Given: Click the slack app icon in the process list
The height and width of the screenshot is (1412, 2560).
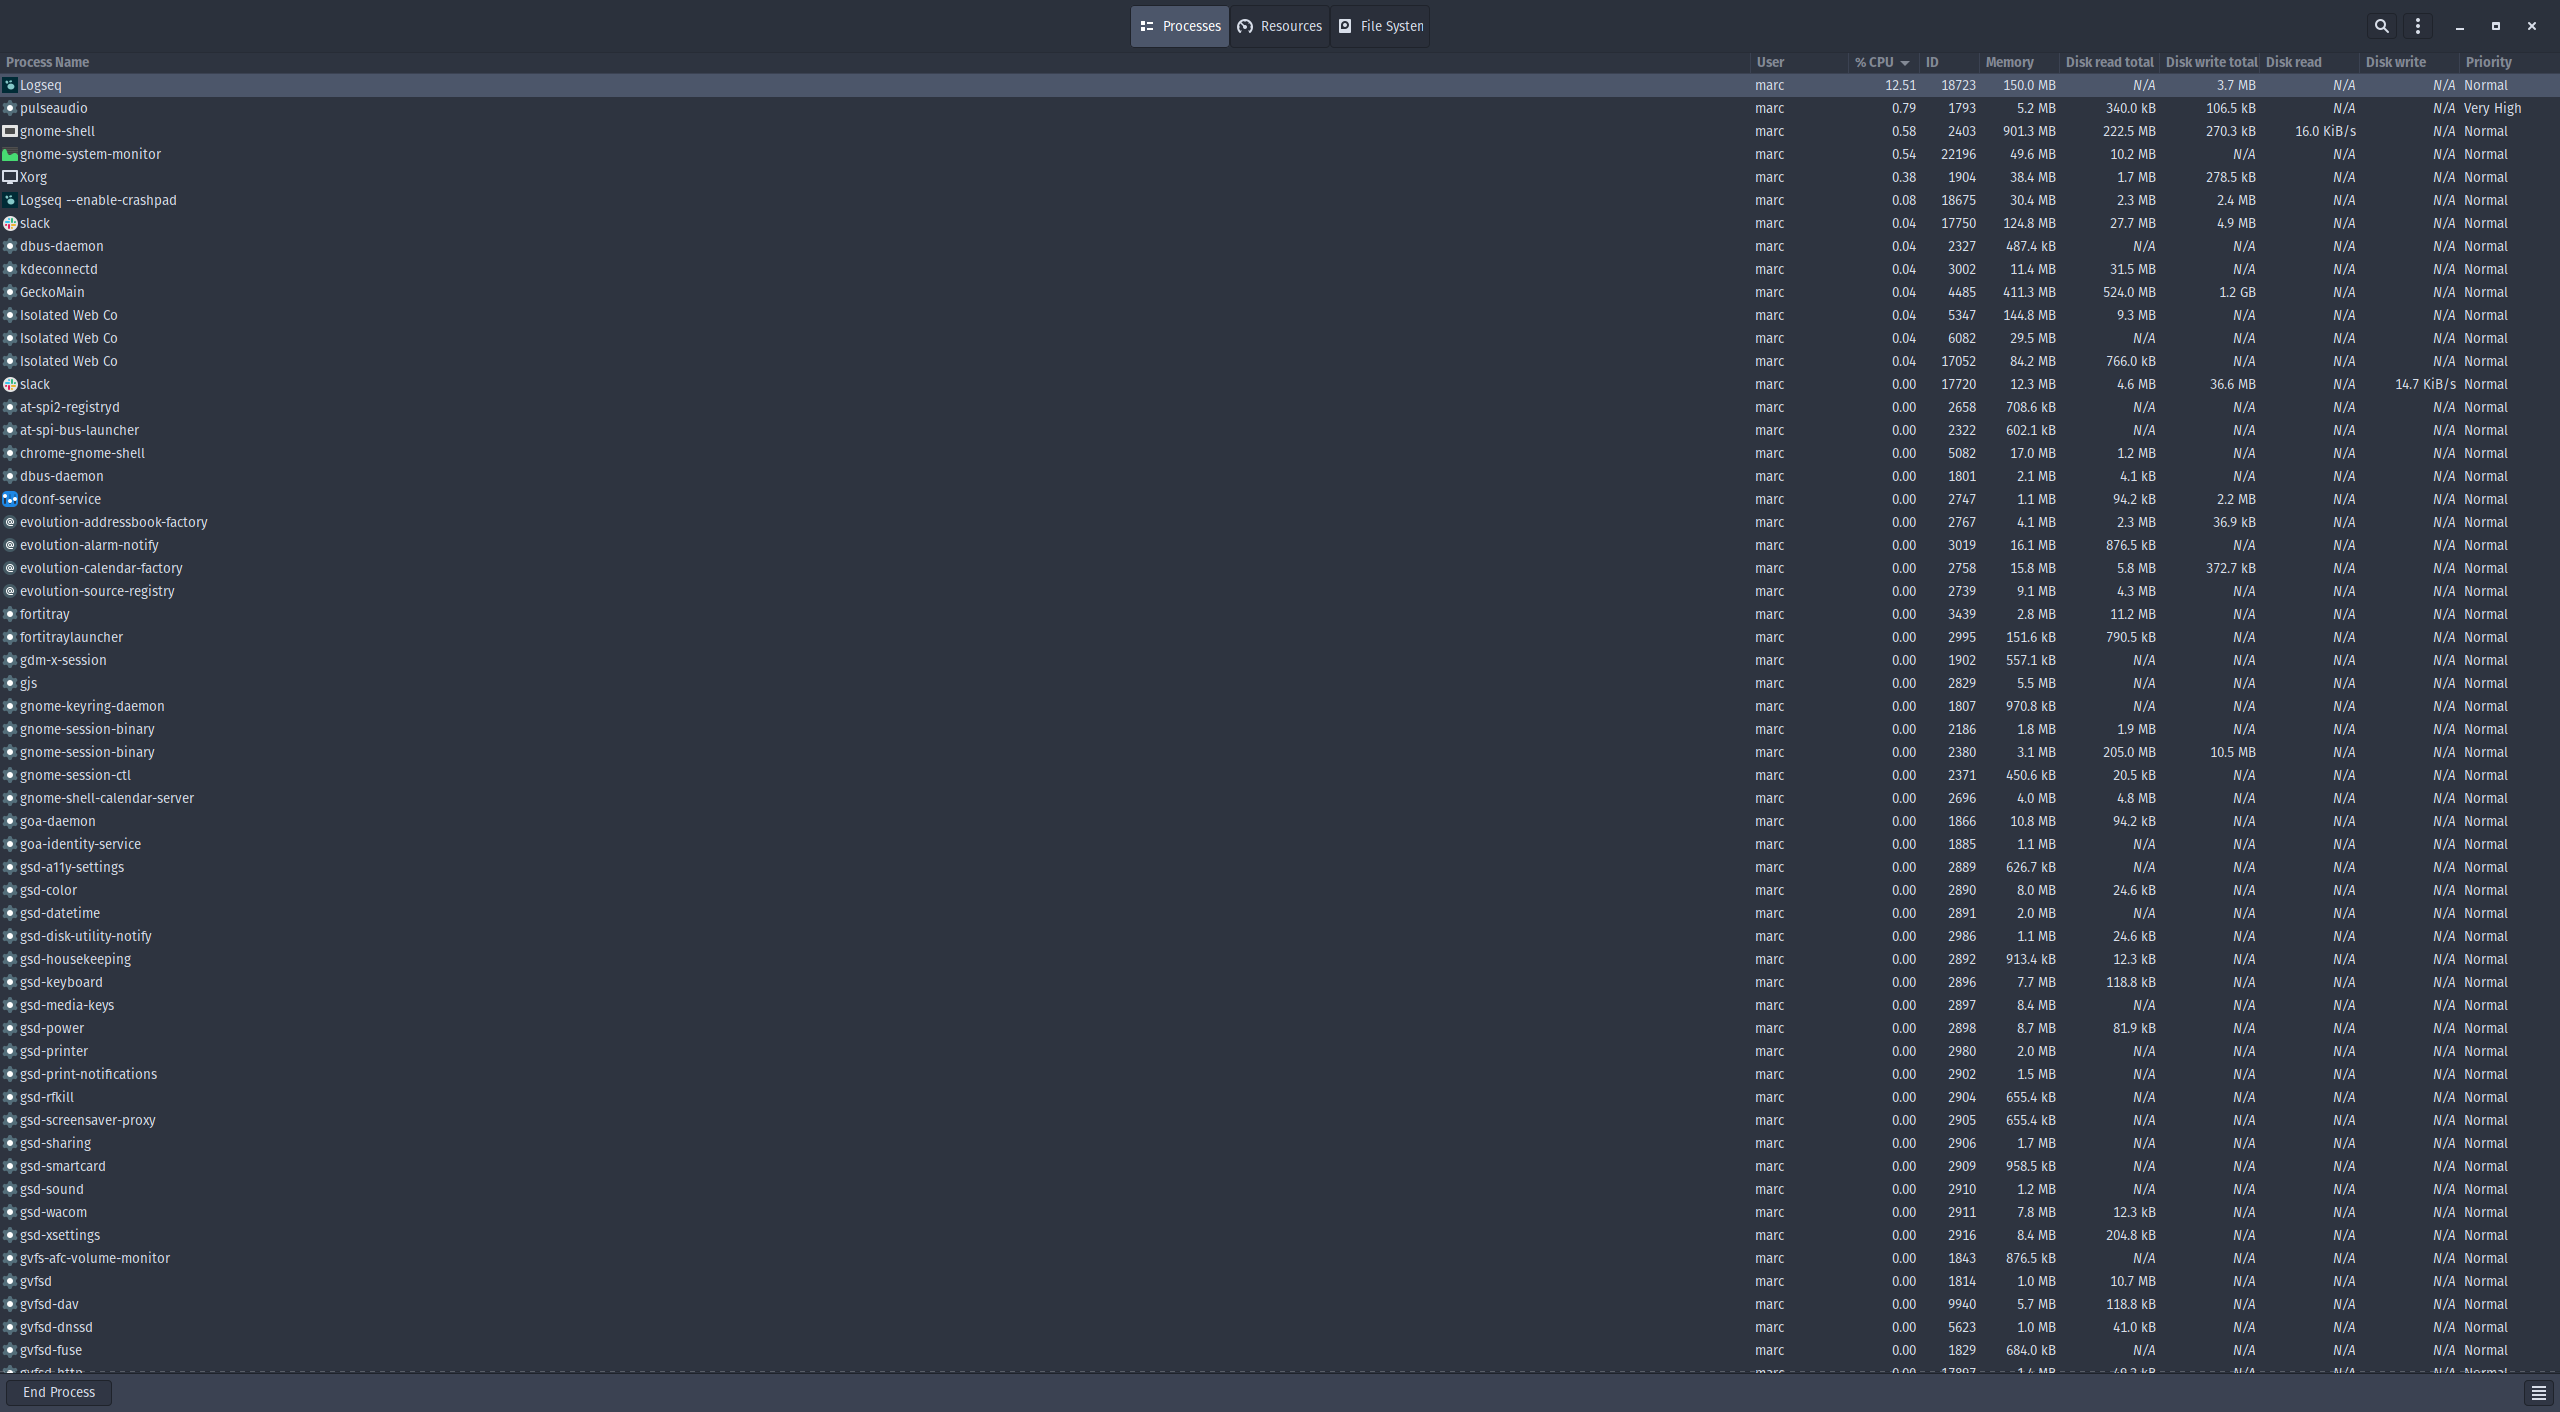Looking at the screenshot, I should tap(9, 223).
